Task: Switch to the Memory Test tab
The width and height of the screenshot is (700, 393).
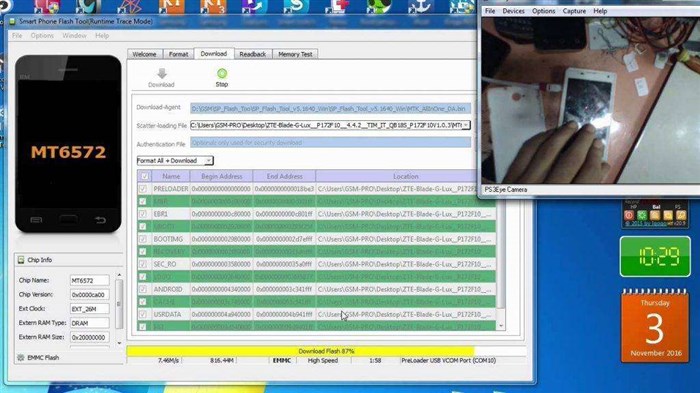Action: pyautogui.click(x=295, y=54)
